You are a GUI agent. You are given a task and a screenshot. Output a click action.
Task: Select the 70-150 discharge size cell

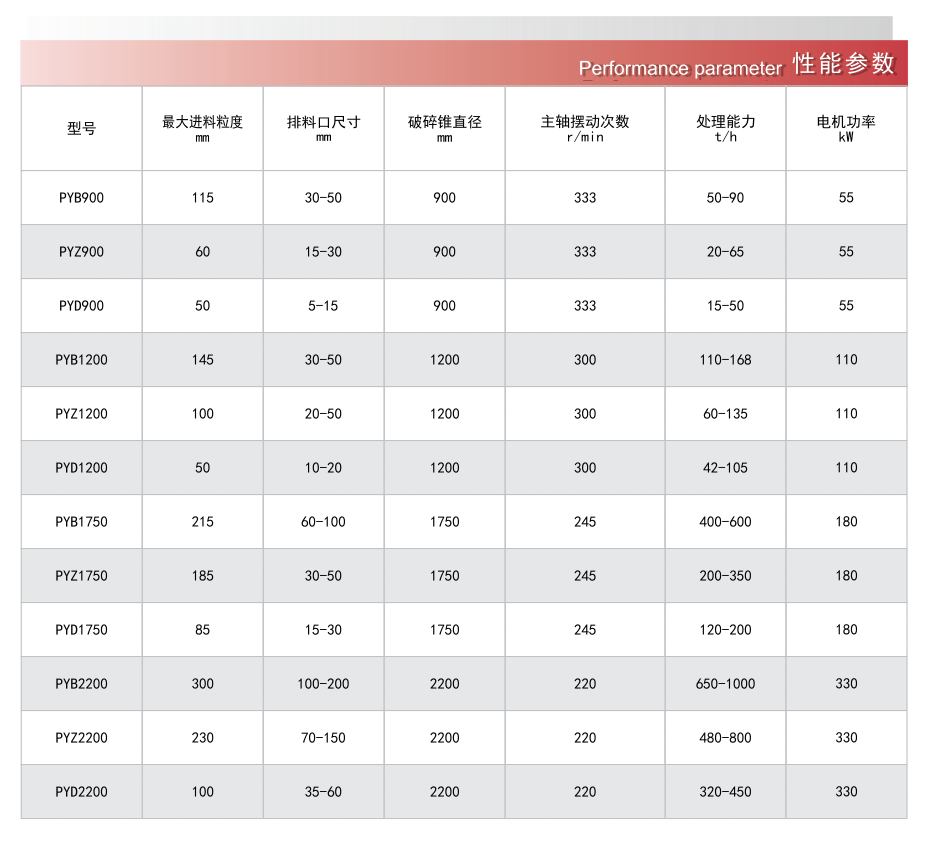point(323,738)
